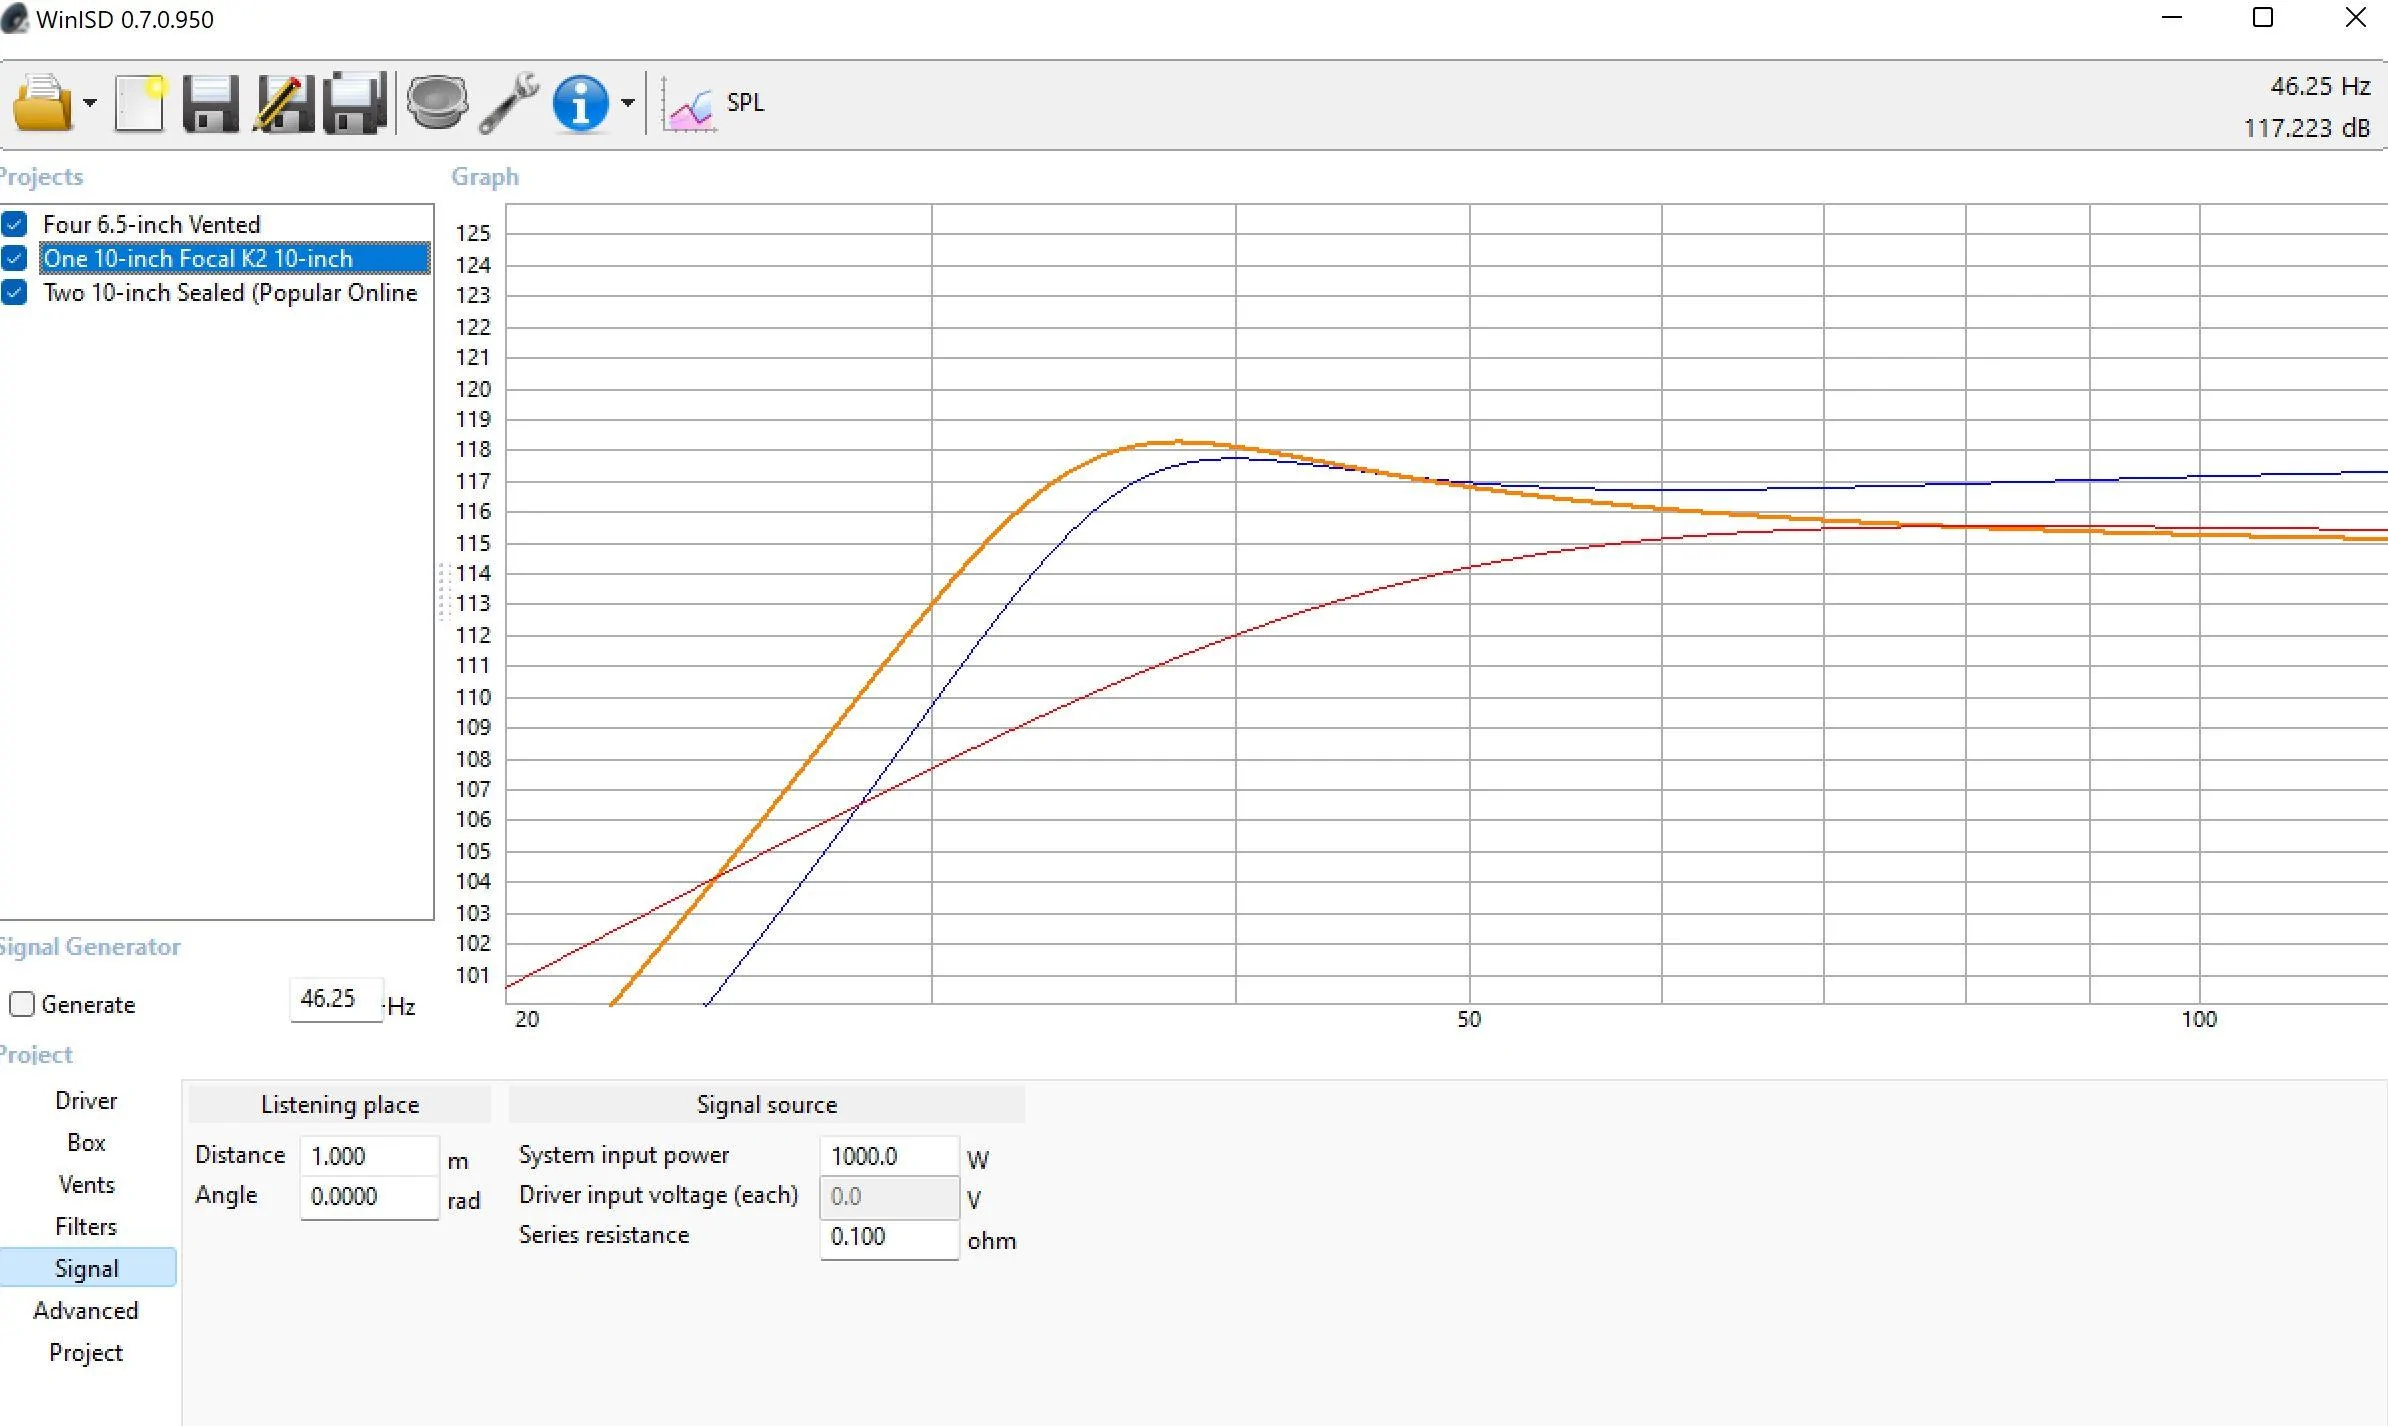Viewport: 2388px width, 1426px height.
Task: Click the Distance input field
Action: coord(369,1156)
